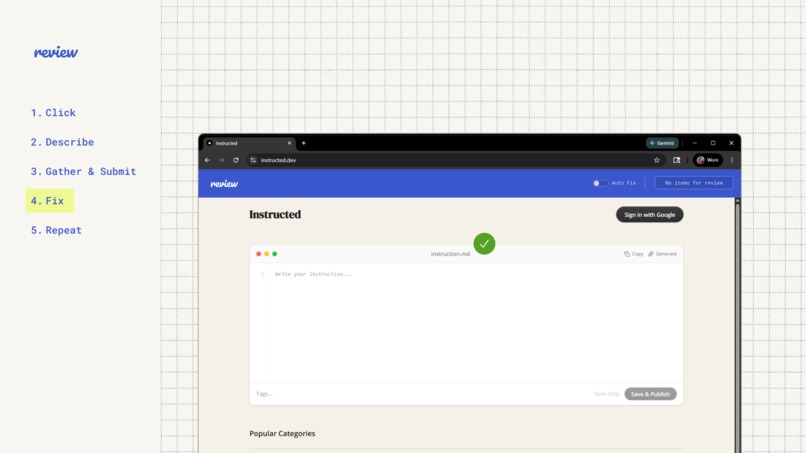Click Save & Publish
Screen dimensions: 806x453
click(650, 394)
